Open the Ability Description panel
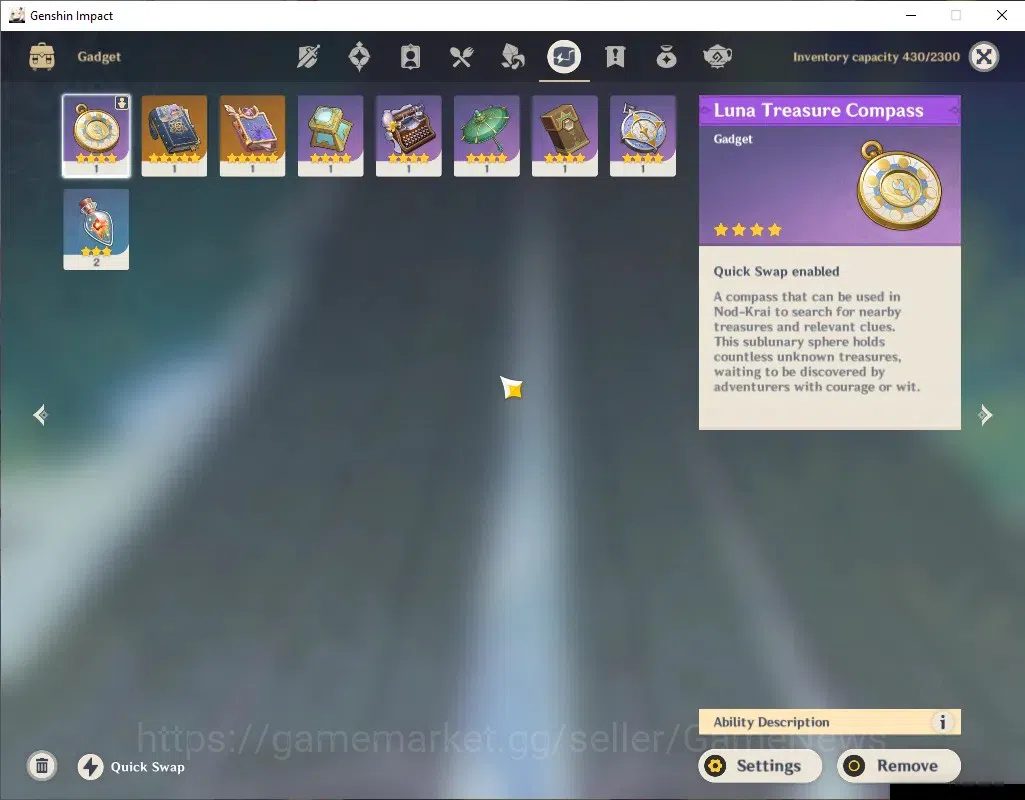Screen dimensions: 1025x800 (x=830, y=722)
